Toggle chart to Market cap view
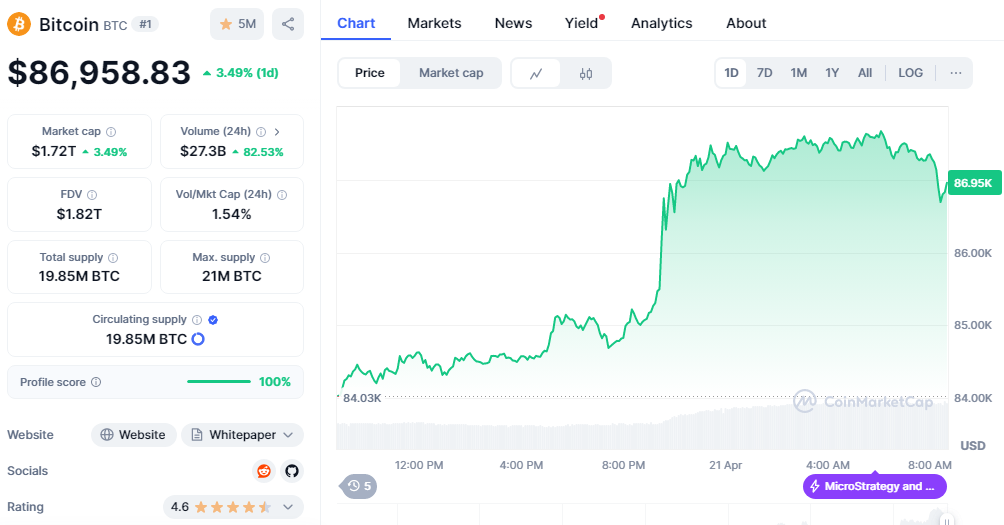 tap(451, 73)
